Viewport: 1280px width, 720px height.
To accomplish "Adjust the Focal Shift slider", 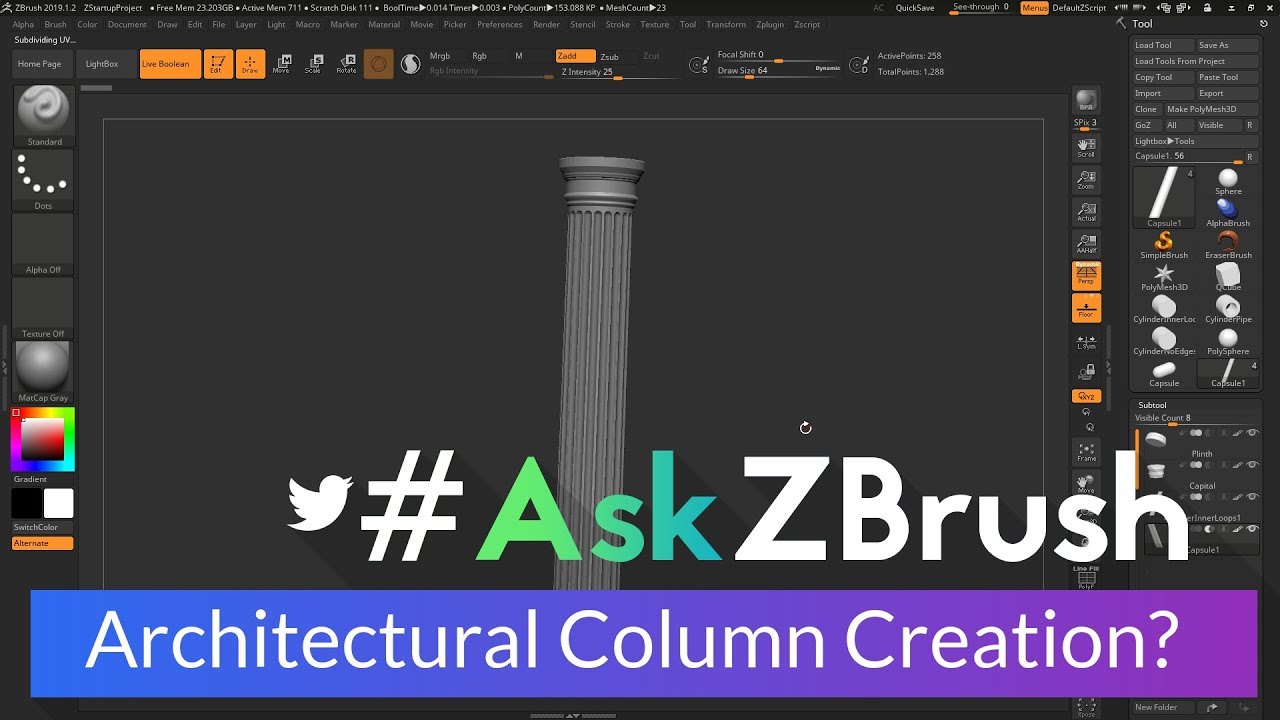I will pyautogui.click(x=779, y=56).
